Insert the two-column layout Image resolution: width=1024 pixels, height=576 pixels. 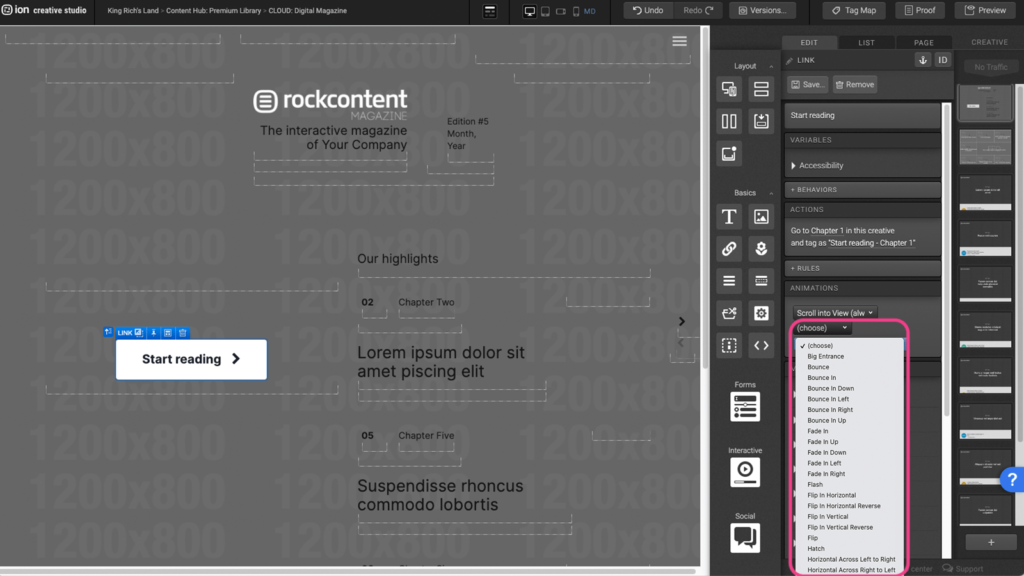point(729,121)
